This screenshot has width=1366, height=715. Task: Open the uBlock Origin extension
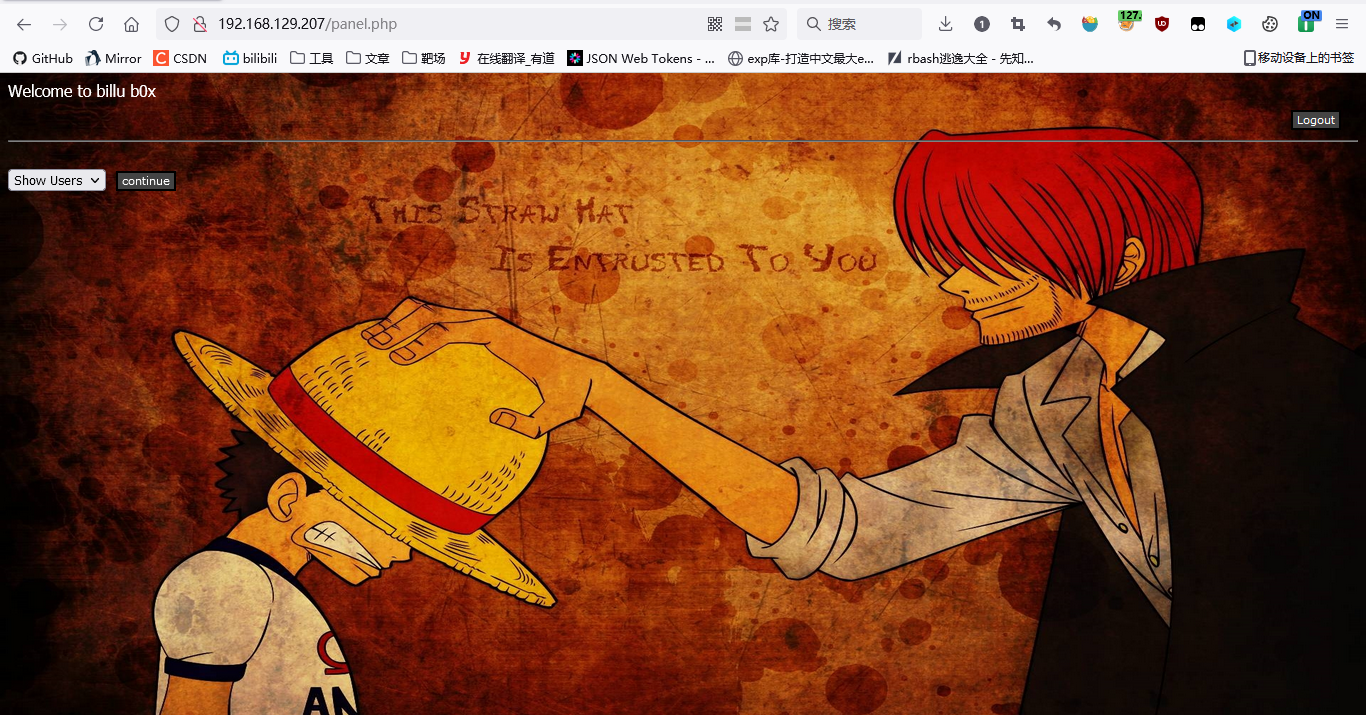coord(1162,24)
